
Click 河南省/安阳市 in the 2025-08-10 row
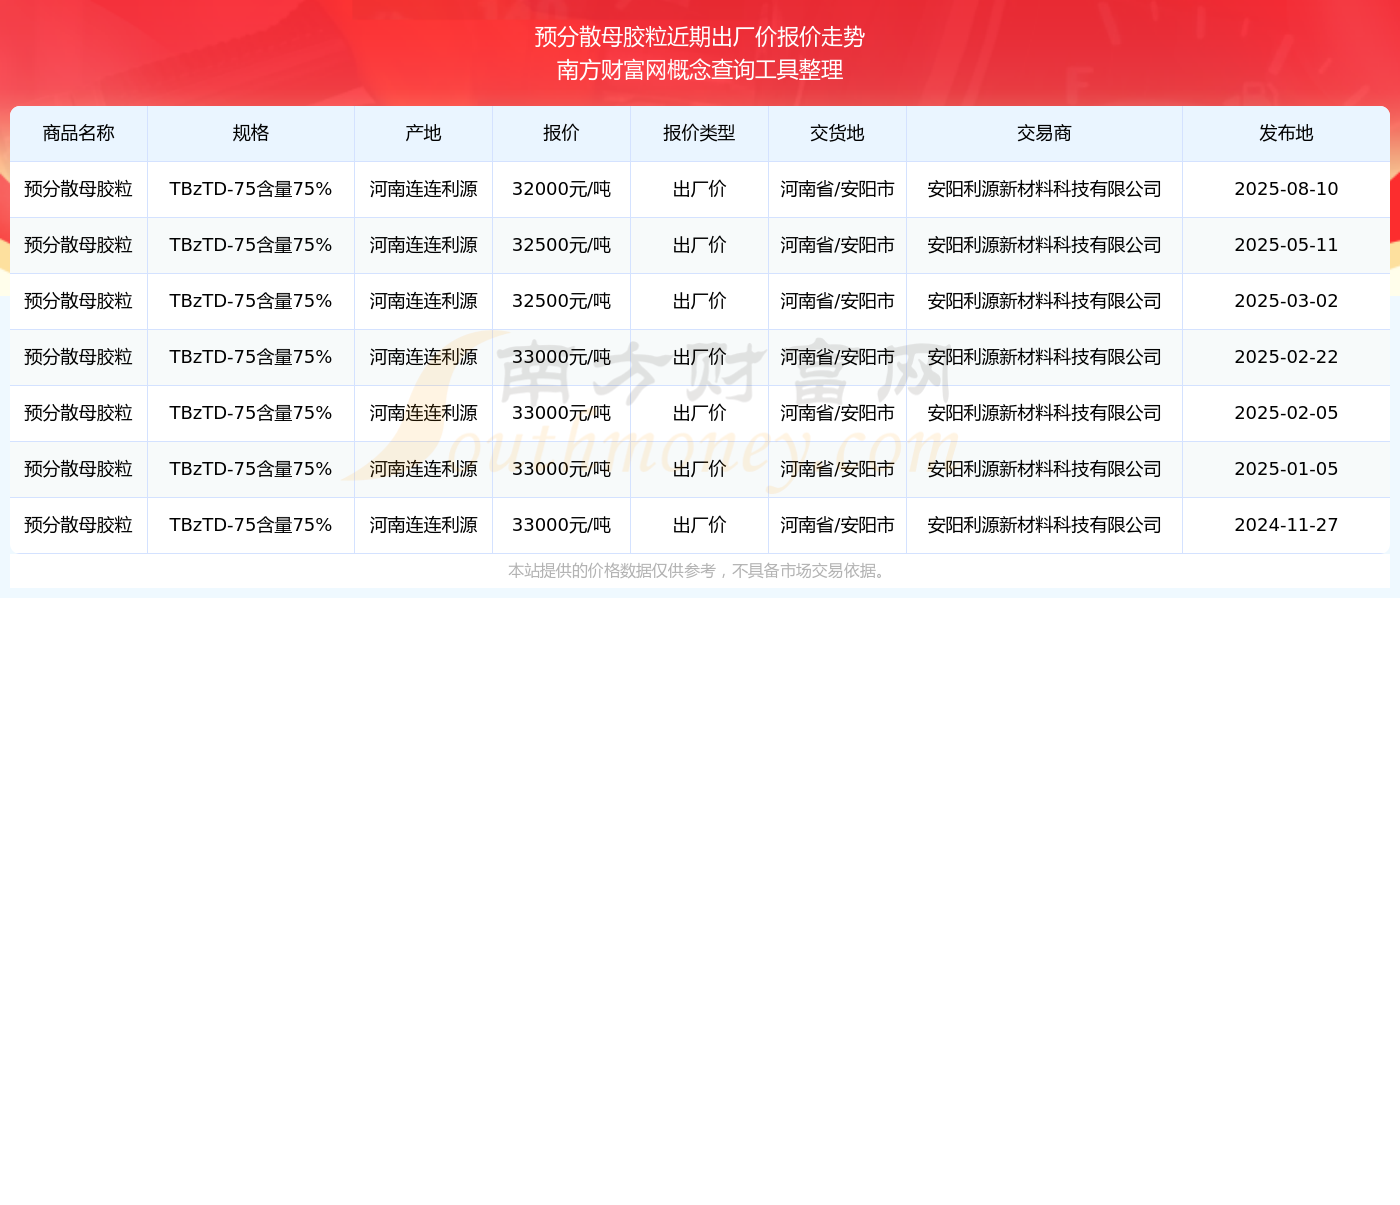coord(837,189)
